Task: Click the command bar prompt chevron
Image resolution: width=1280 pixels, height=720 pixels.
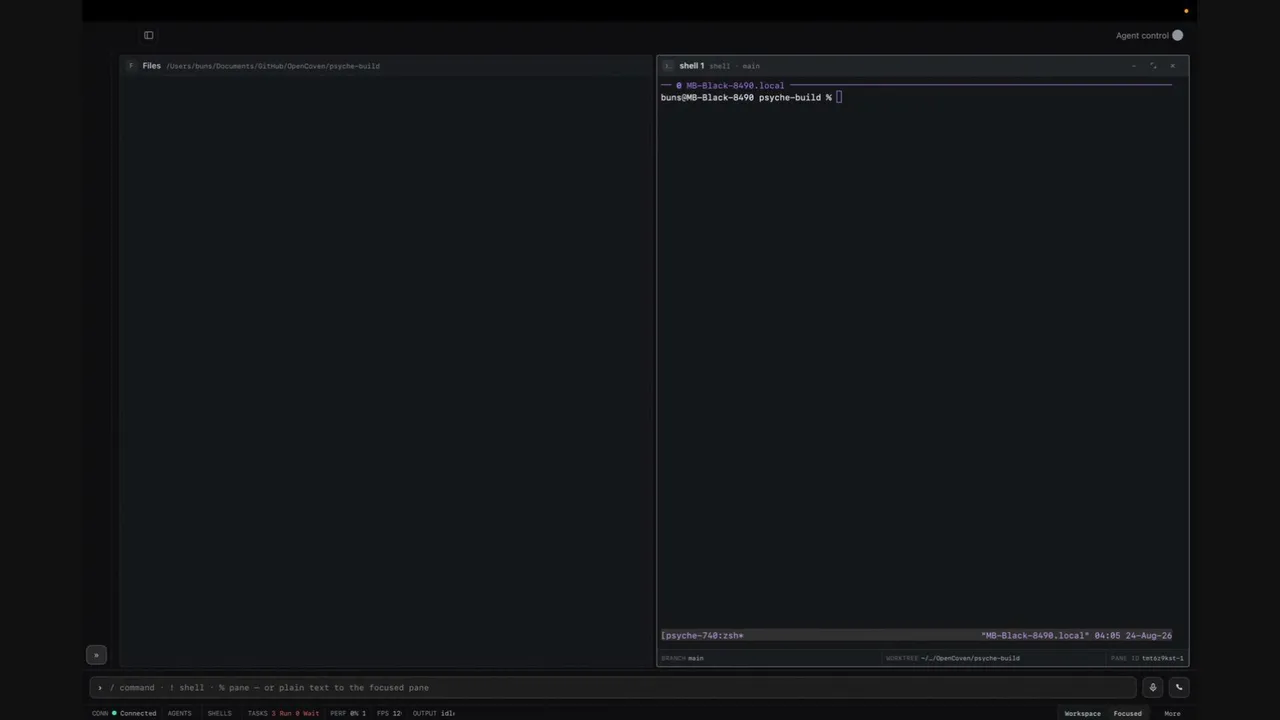Action: tap(100, 688)
